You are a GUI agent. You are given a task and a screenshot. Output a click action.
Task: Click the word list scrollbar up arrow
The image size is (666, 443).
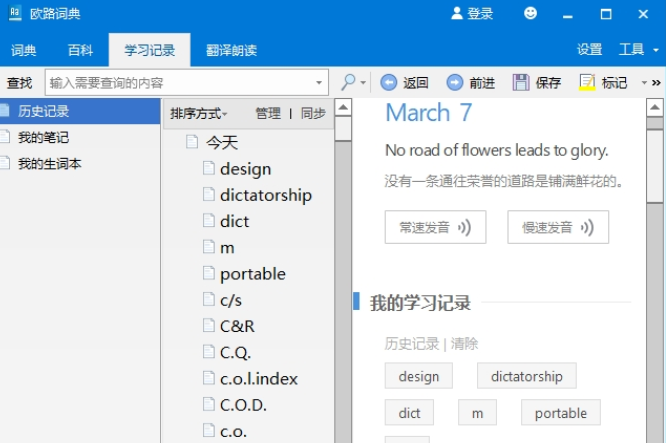pyautogui.click(x=342, y=108)
